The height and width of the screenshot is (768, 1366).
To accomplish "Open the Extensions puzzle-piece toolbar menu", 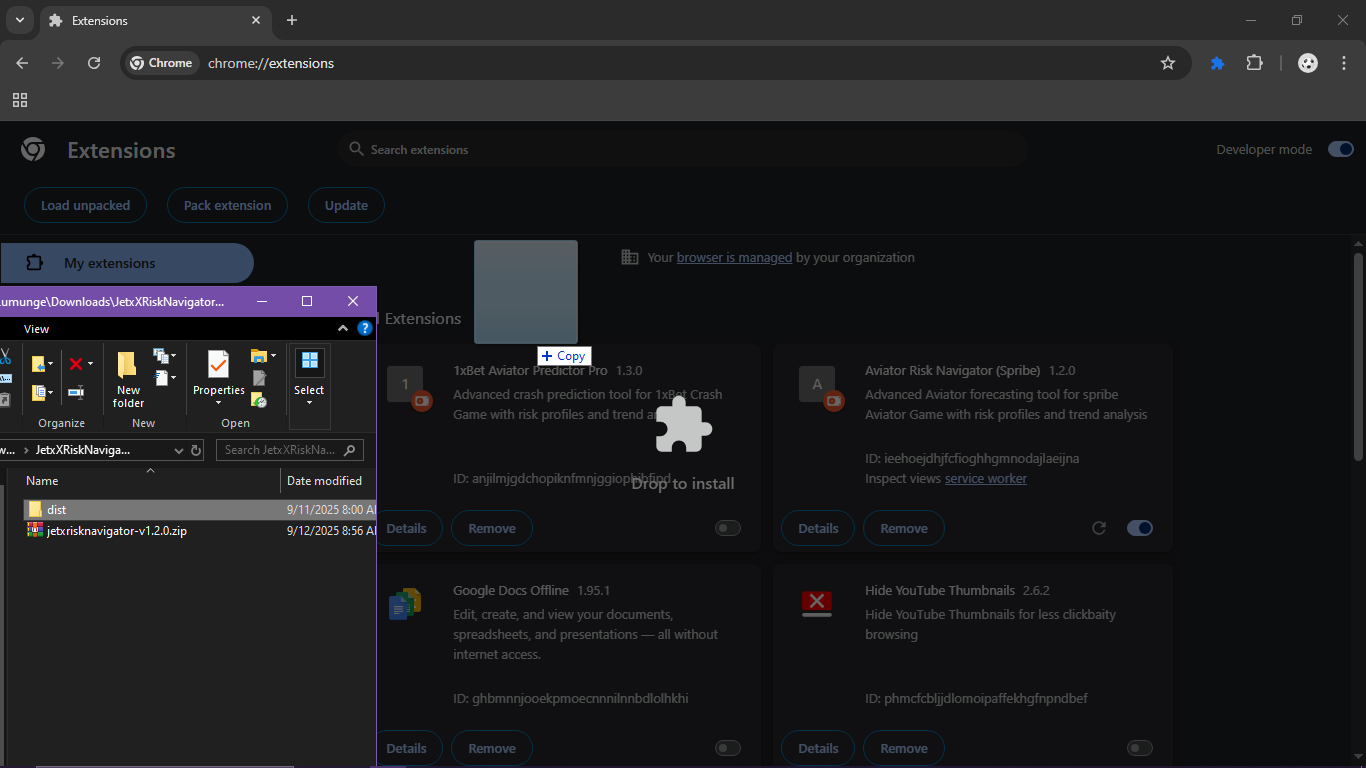I will (x=1254, y=63).
